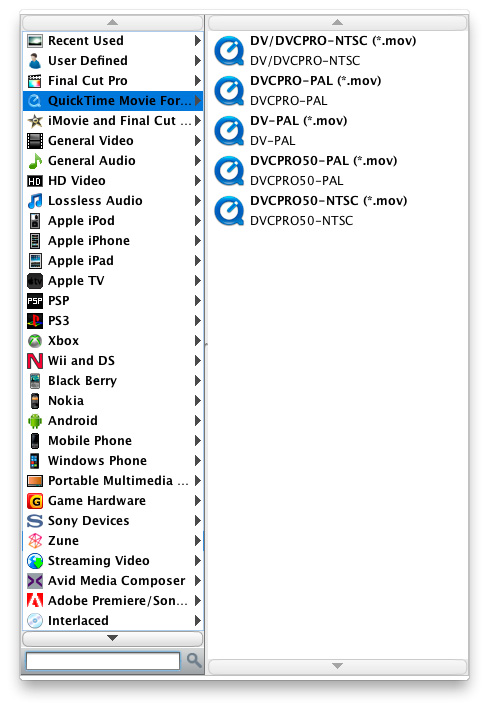Click the Adobe Premiere red icon
489x710 pixels.
35,600
